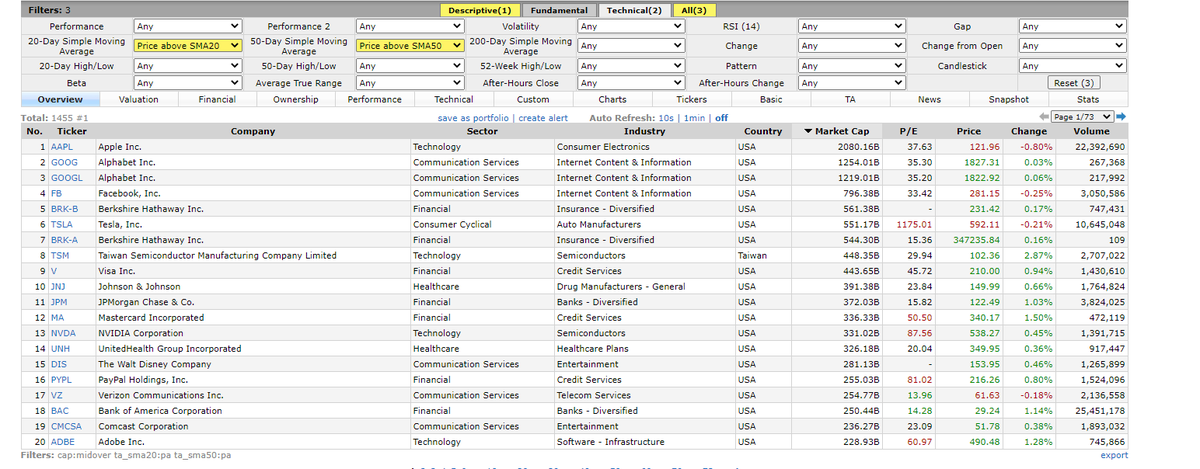The height and width of the screenshot is (469, 1200).
Task: Click the Consumer Cyclical sector cell
Action: click(452, 224)
